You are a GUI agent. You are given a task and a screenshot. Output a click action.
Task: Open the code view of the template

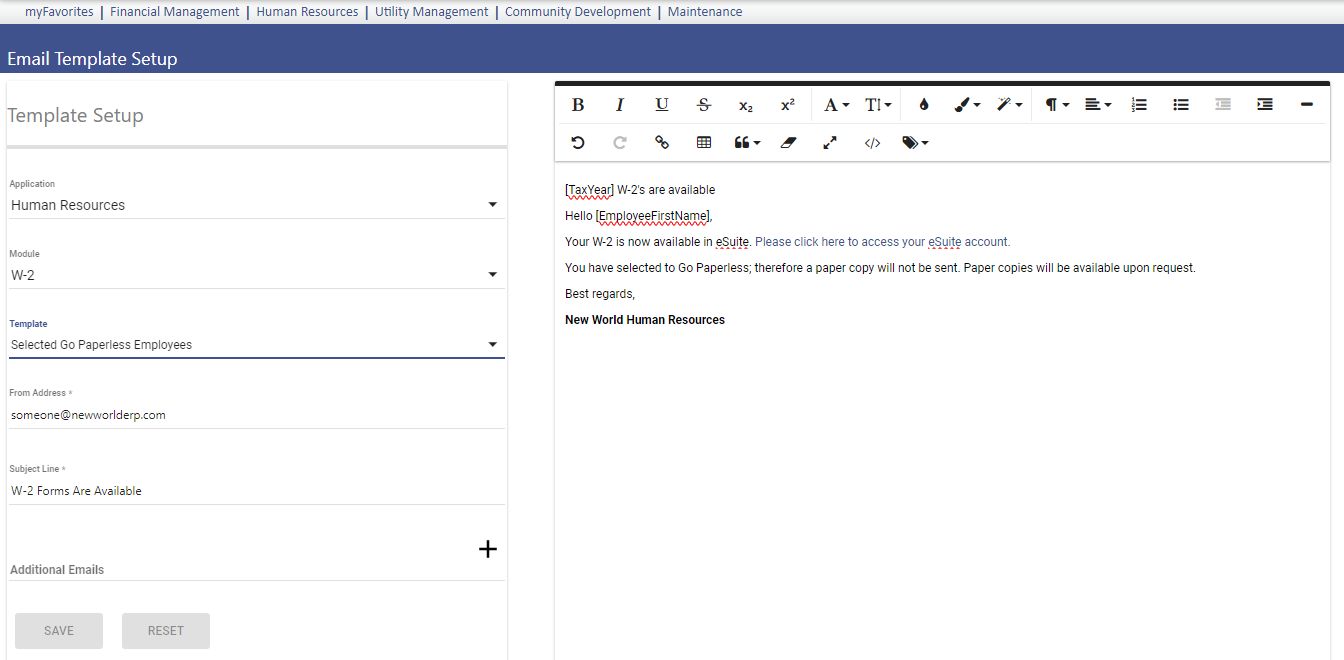pos(871,142)
